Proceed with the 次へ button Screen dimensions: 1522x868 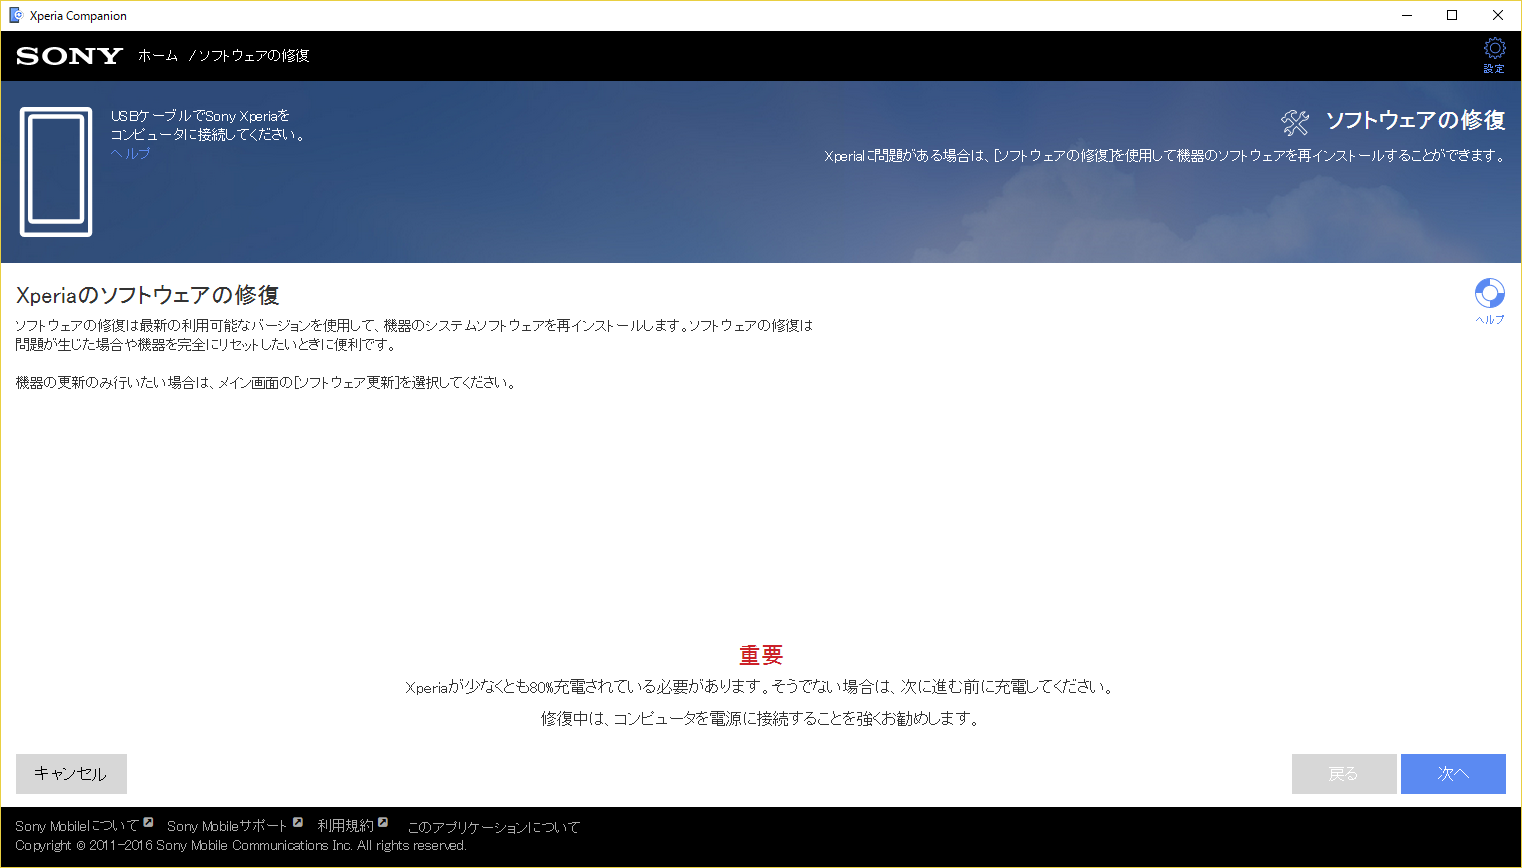[1453, 774]
